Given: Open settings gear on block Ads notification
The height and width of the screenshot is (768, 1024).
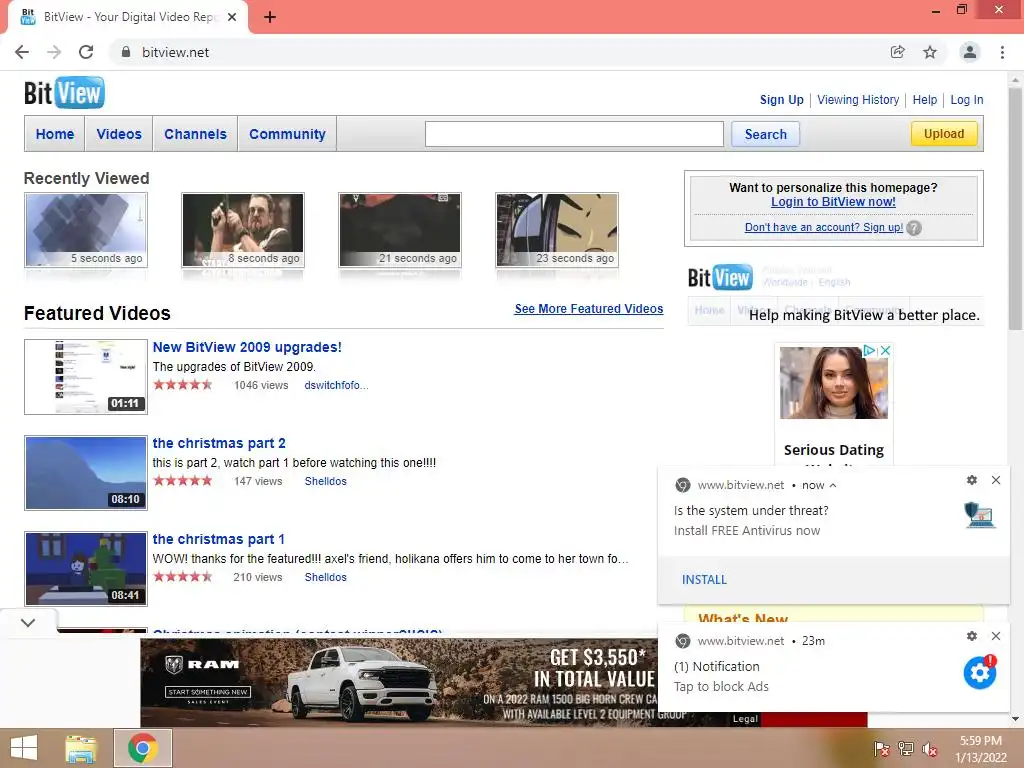Looking at the screenshot, I should (x=972, y=636).
